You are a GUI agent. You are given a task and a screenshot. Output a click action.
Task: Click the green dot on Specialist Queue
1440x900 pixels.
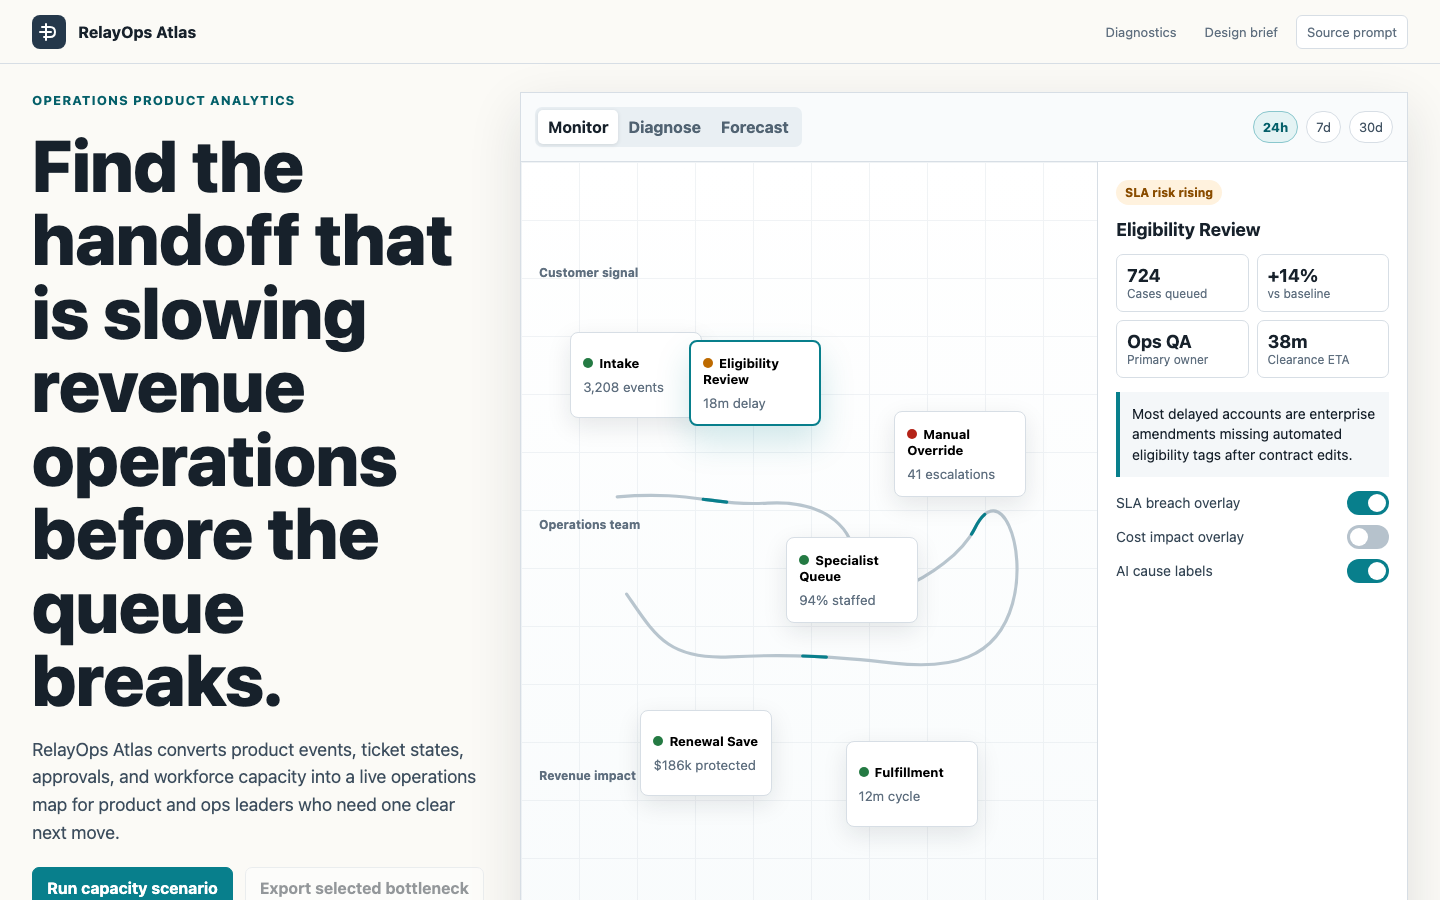click(x=804, y=560)
